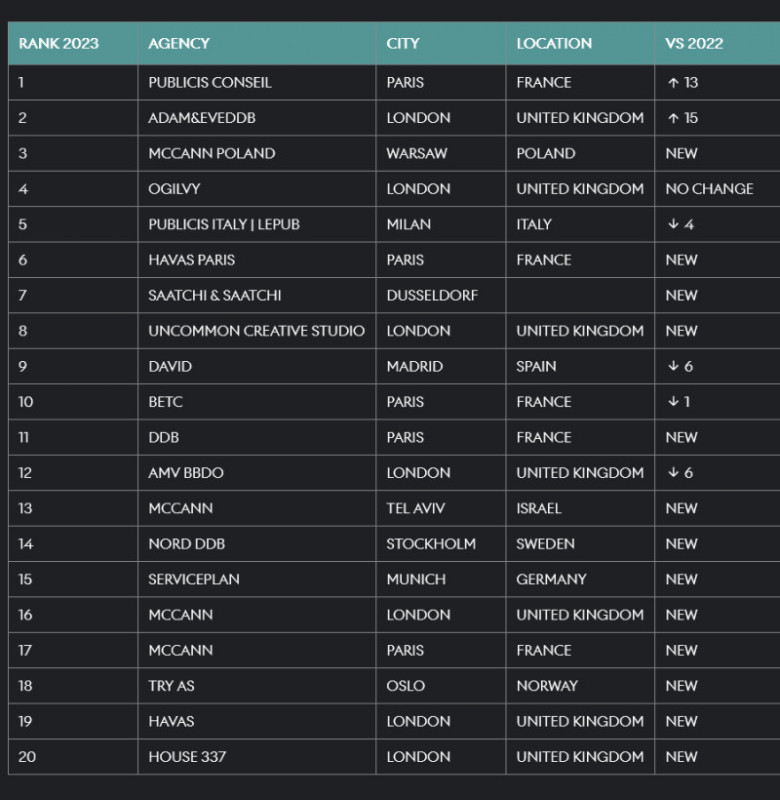Click the down arrow in the BETC row
This screenshot has width=780, height=800.
673,402
